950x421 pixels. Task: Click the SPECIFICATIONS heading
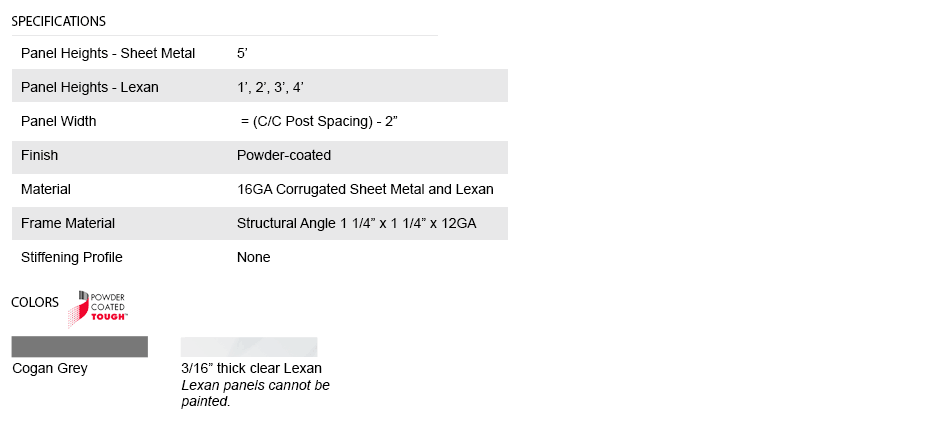(59, 21)
